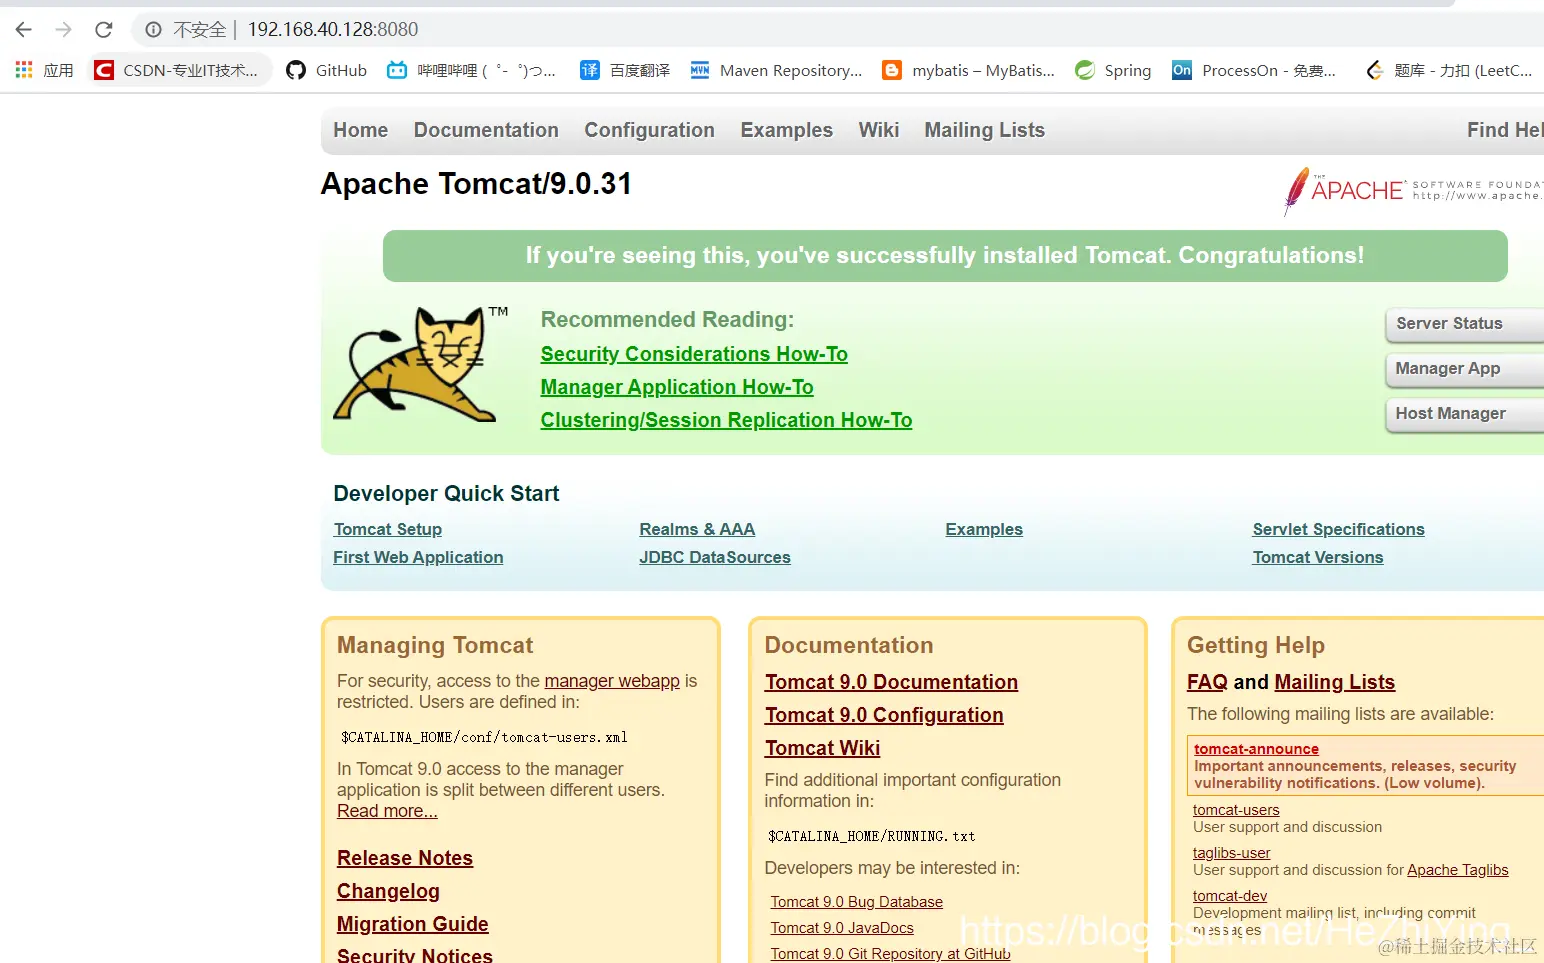Viewport: 1544px width, 963px height.
Task: Click the Apache Tomcat/9.0.31 heading
Action: coord(476,184)
